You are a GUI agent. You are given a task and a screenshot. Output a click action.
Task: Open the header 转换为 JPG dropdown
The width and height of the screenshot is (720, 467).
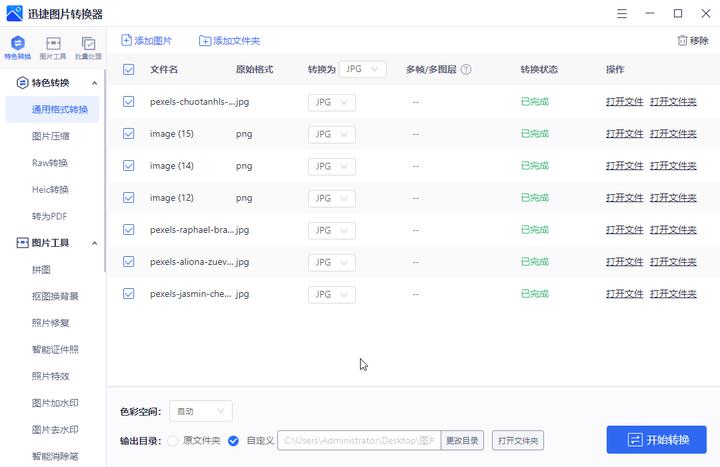pos(362,69)
